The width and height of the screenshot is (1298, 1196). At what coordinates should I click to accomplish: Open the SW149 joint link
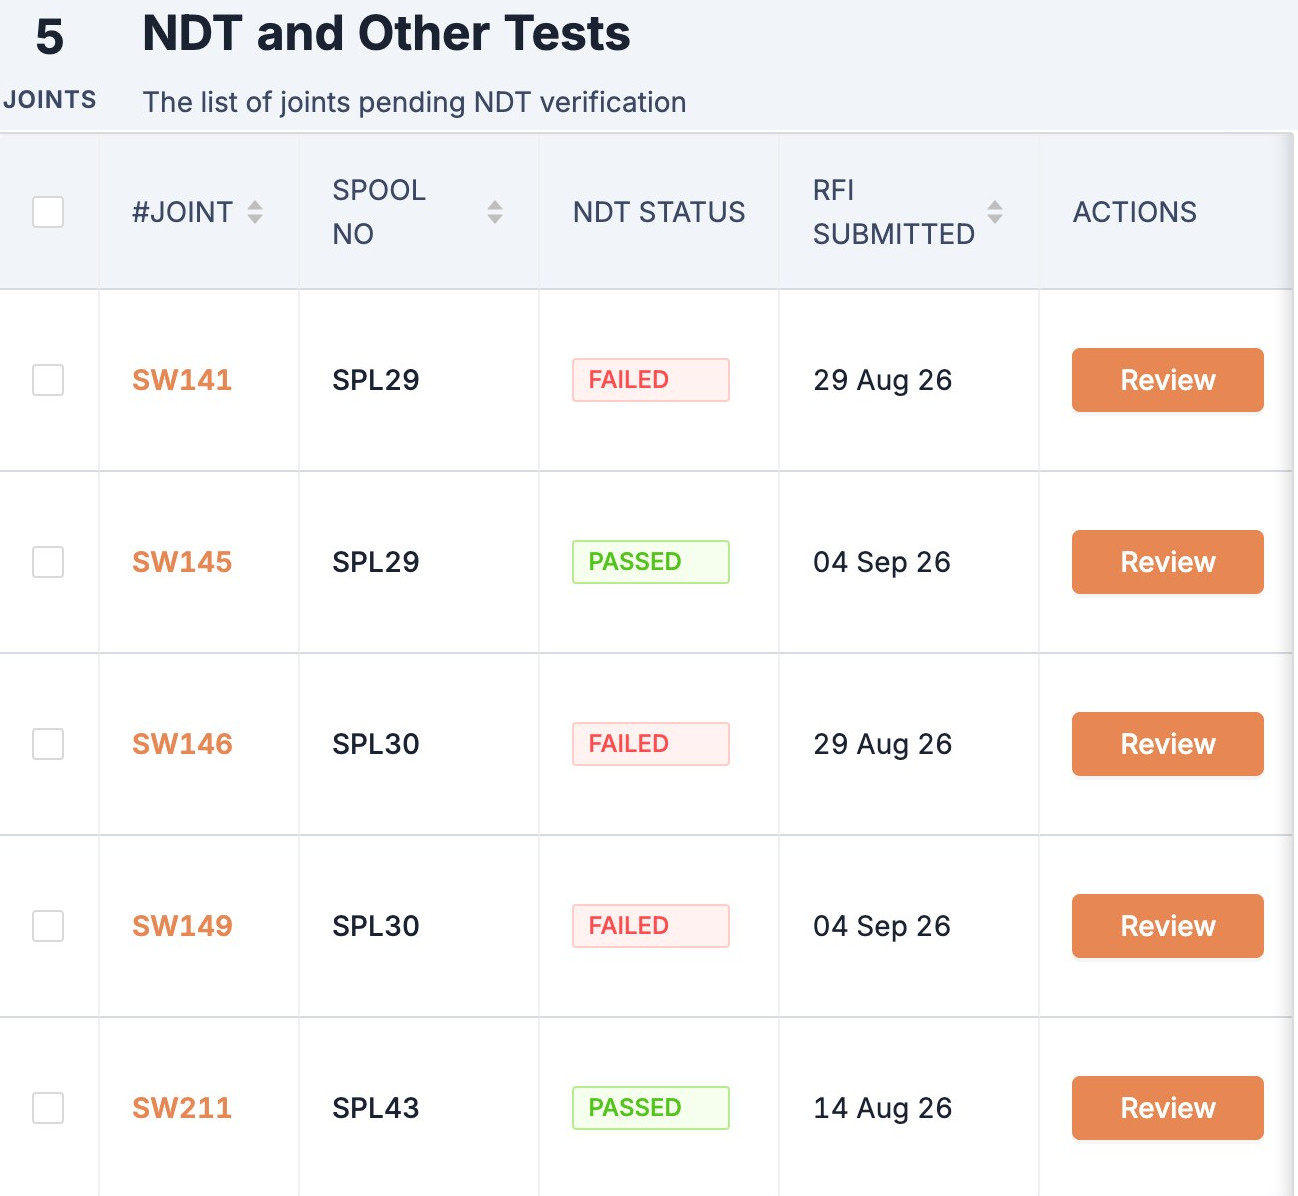pyautogui.click(x=182, y=926)
